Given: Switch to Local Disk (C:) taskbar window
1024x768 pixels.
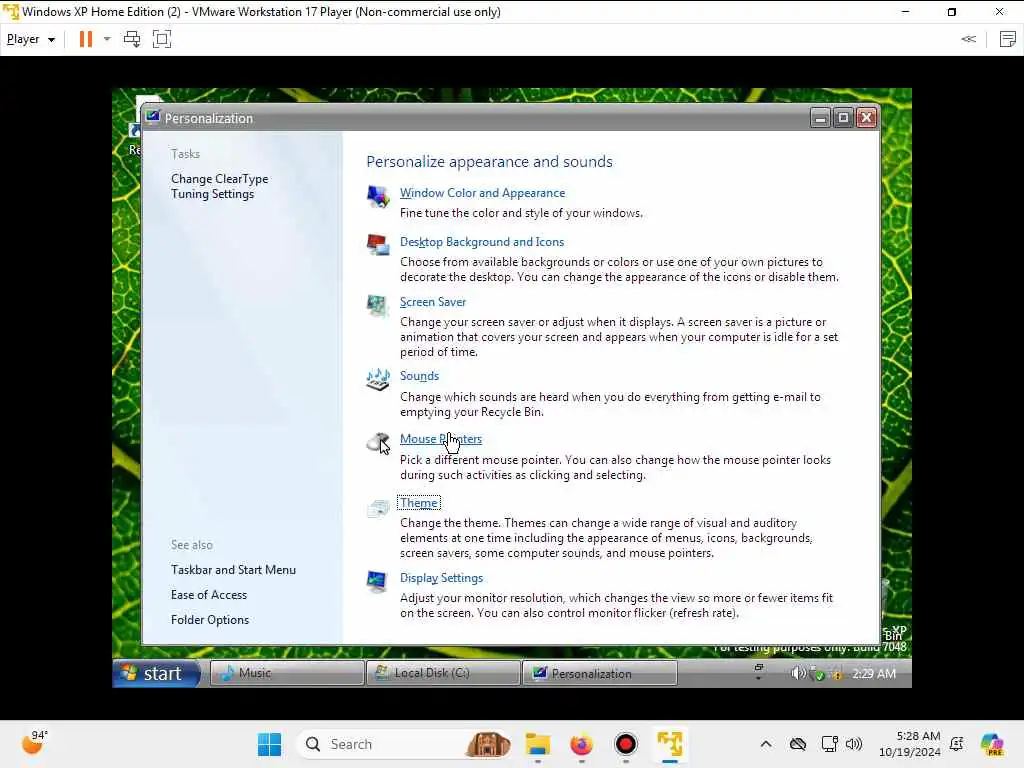Looking at the screenshot, I should coord(443,673).
